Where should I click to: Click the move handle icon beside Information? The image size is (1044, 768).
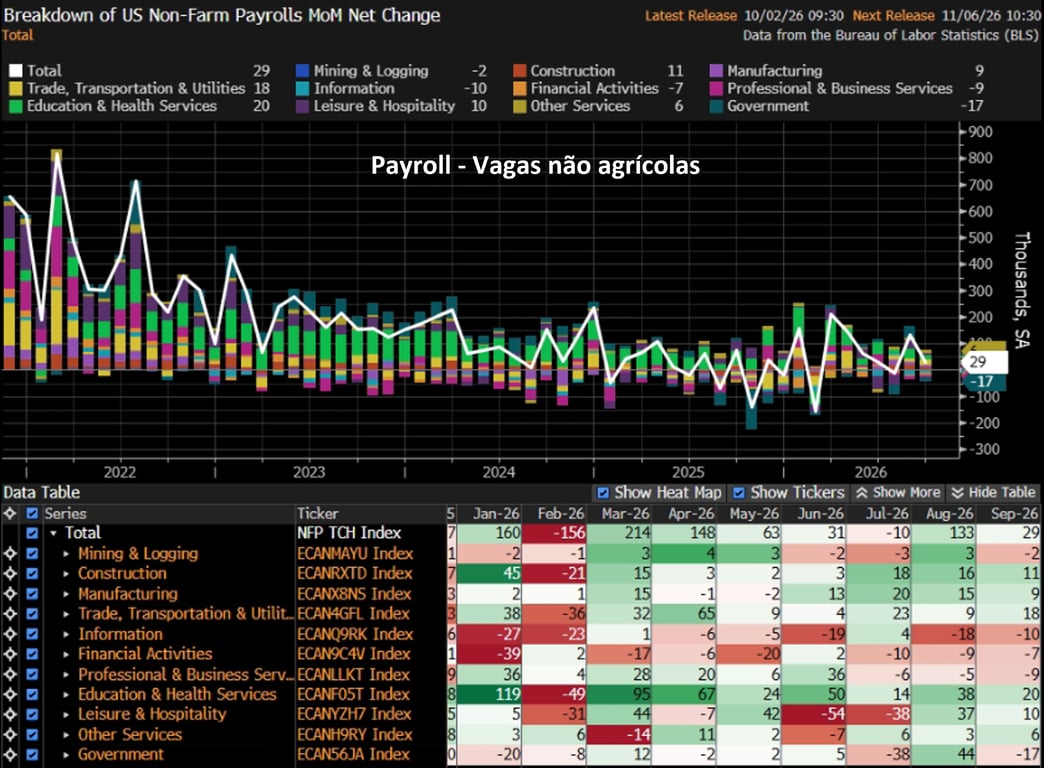[10, 634]
